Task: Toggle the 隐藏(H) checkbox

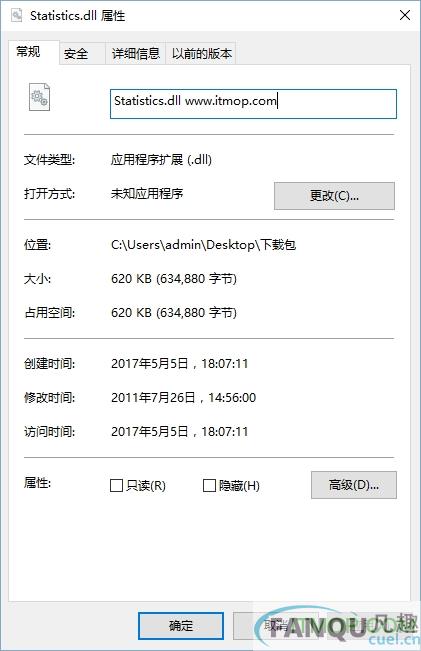Action: pos(209,485)
